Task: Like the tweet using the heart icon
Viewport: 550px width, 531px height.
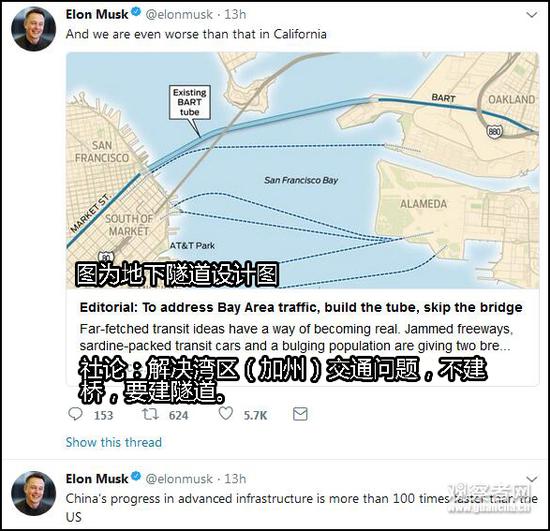Action: [x=226, y=414]
